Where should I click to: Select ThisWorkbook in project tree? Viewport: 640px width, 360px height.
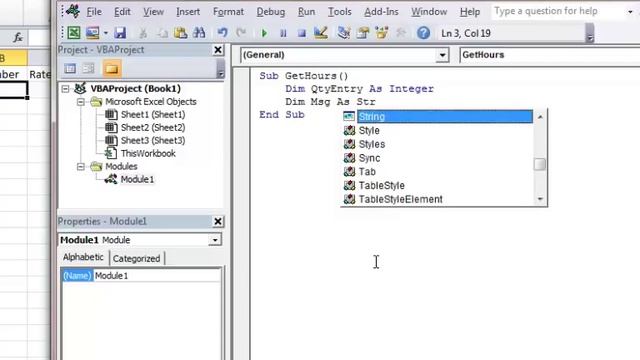[148, 153]
